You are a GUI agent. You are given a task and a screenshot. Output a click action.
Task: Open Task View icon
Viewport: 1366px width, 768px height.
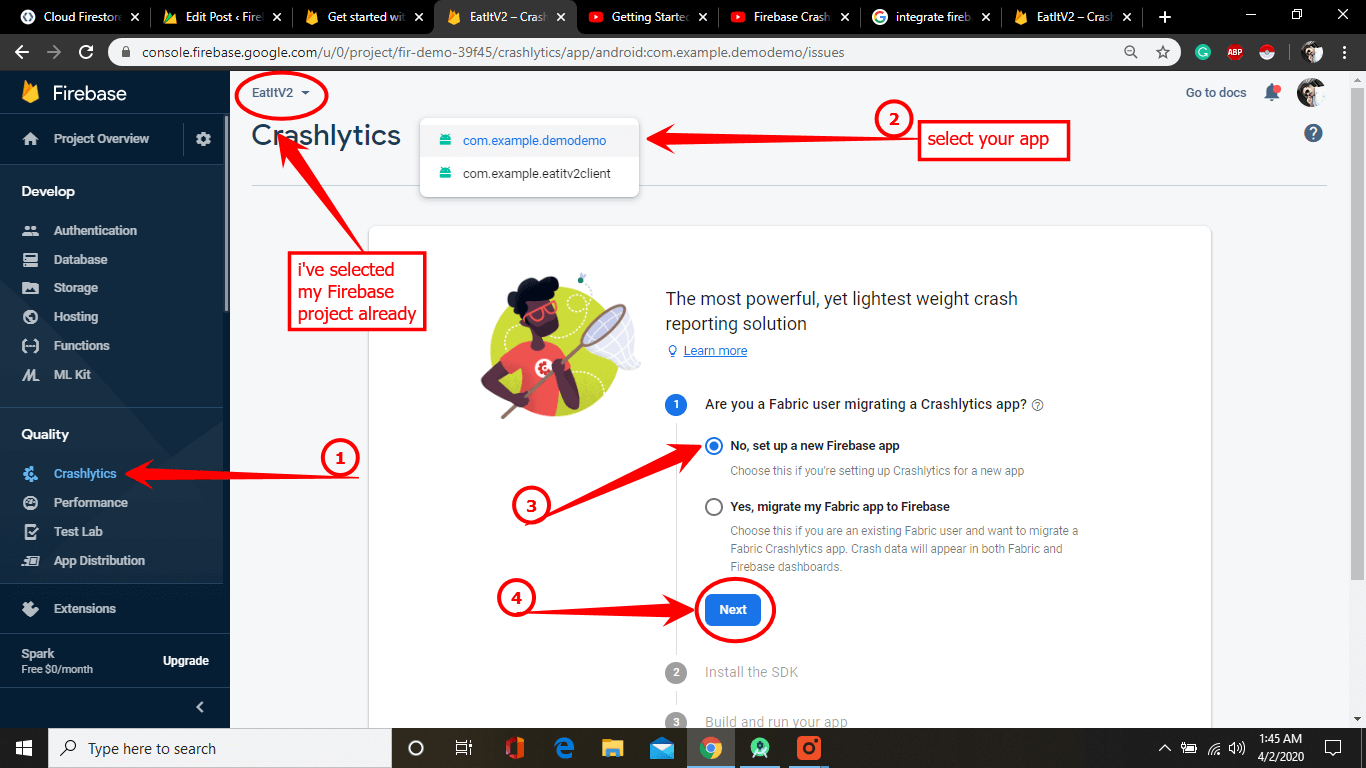pos(464,748)
